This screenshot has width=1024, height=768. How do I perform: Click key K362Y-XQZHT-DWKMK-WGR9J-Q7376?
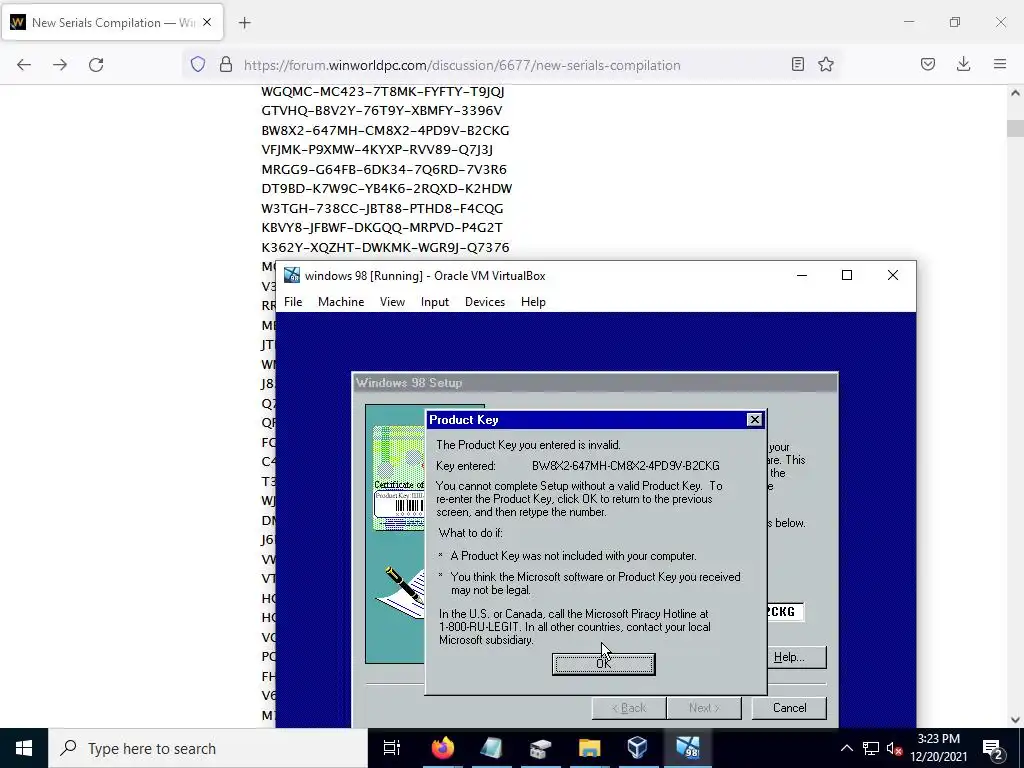[x=385, y=248]
